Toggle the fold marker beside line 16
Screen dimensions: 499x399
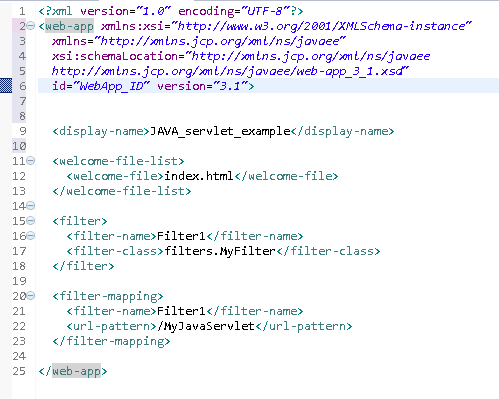30,236
